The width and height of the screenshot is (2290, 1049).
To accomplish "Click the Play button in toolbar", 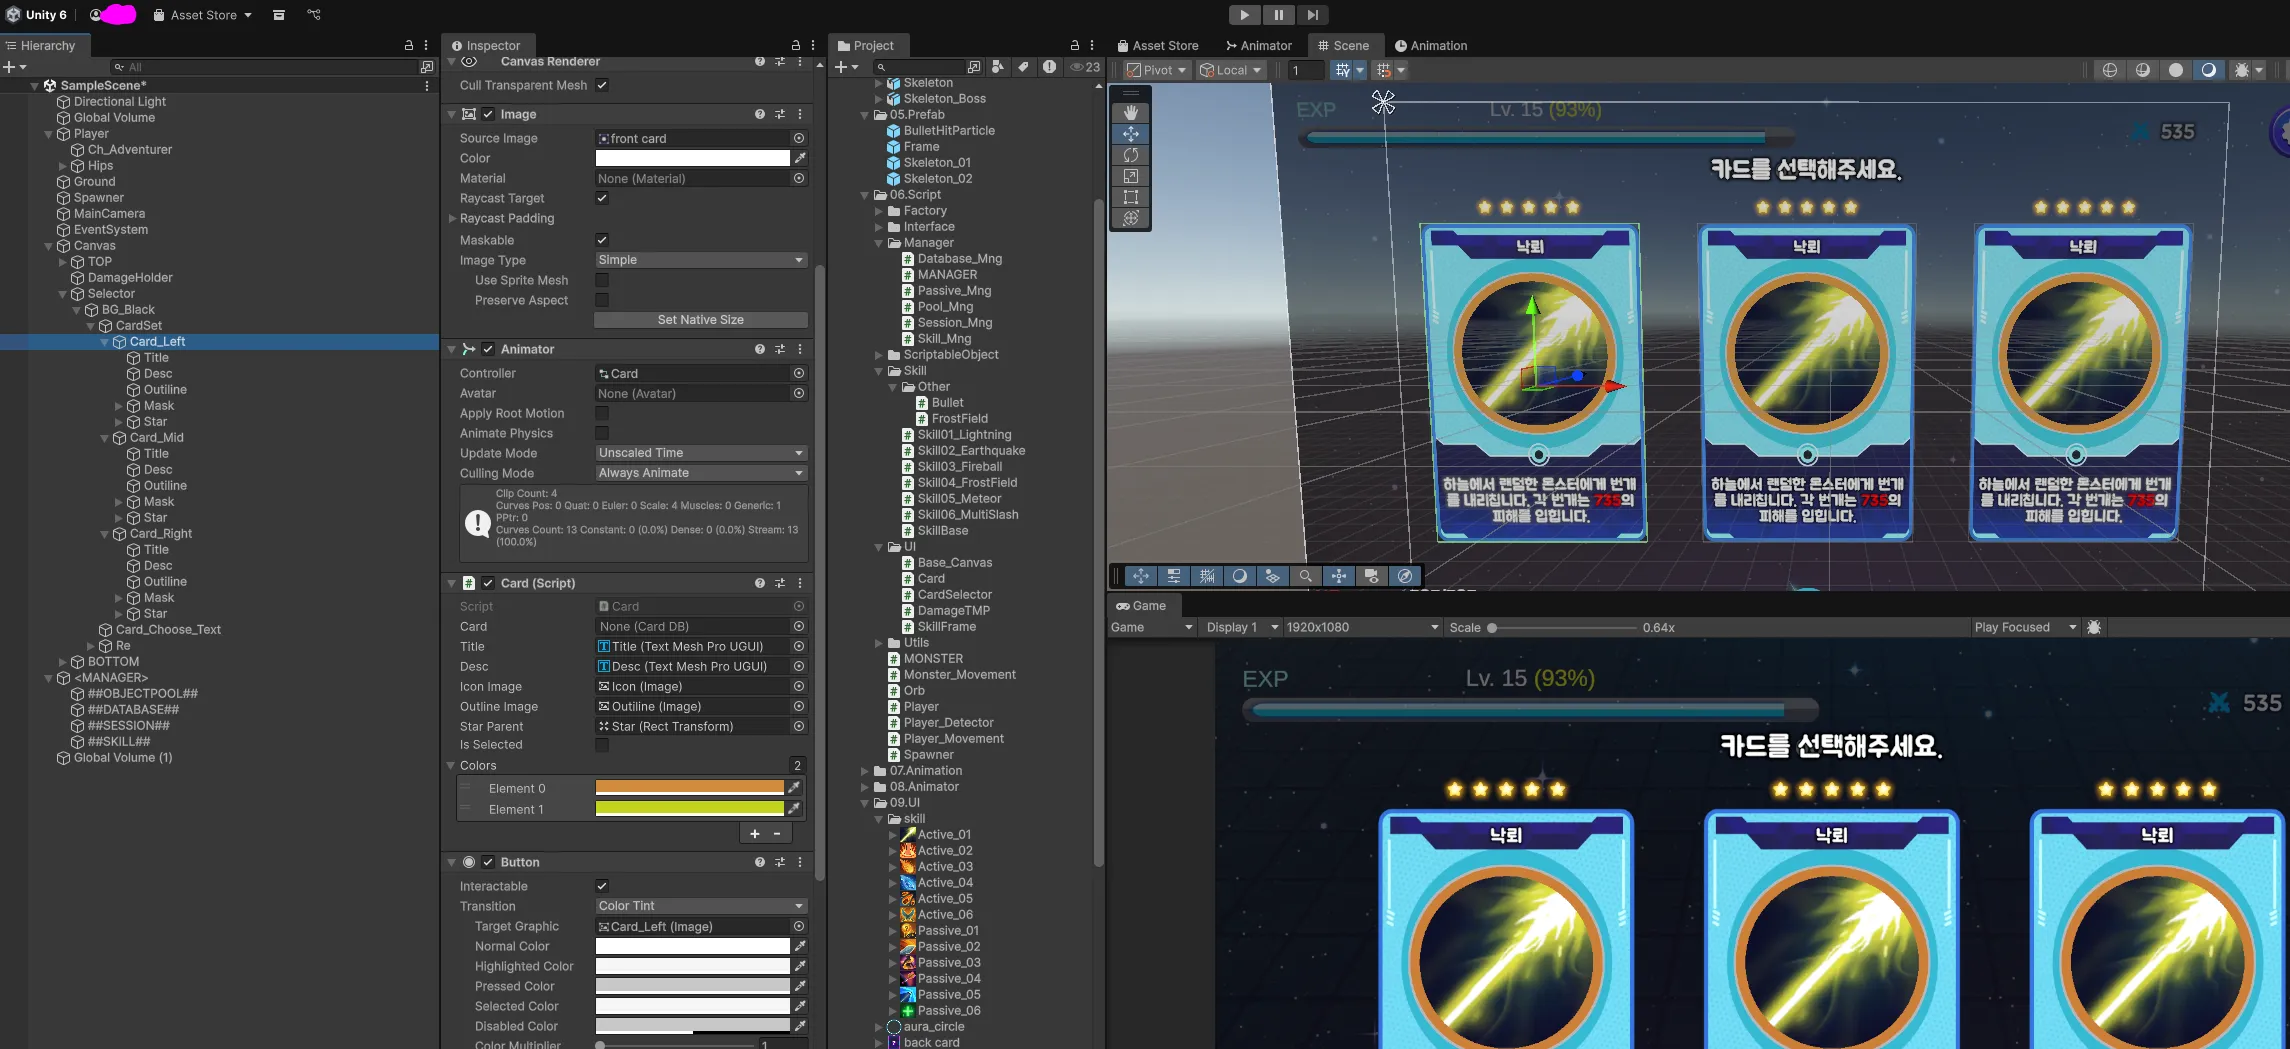I will click(x=1244, y=15).
